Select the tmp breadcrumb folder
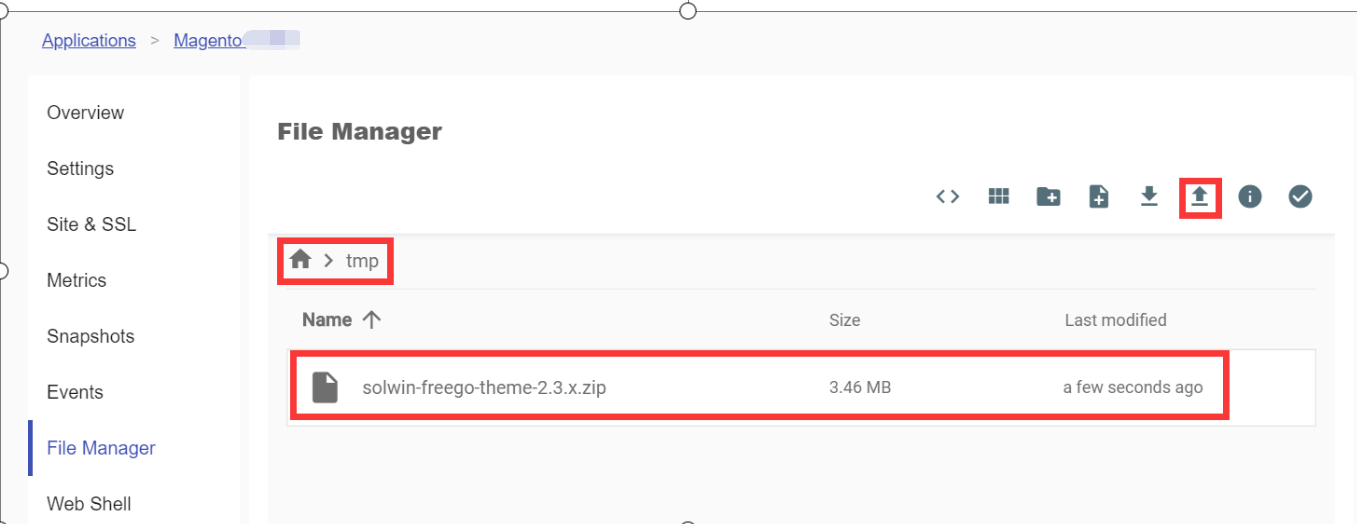Viewport: 1357px width, 524px height. (362, 261)
